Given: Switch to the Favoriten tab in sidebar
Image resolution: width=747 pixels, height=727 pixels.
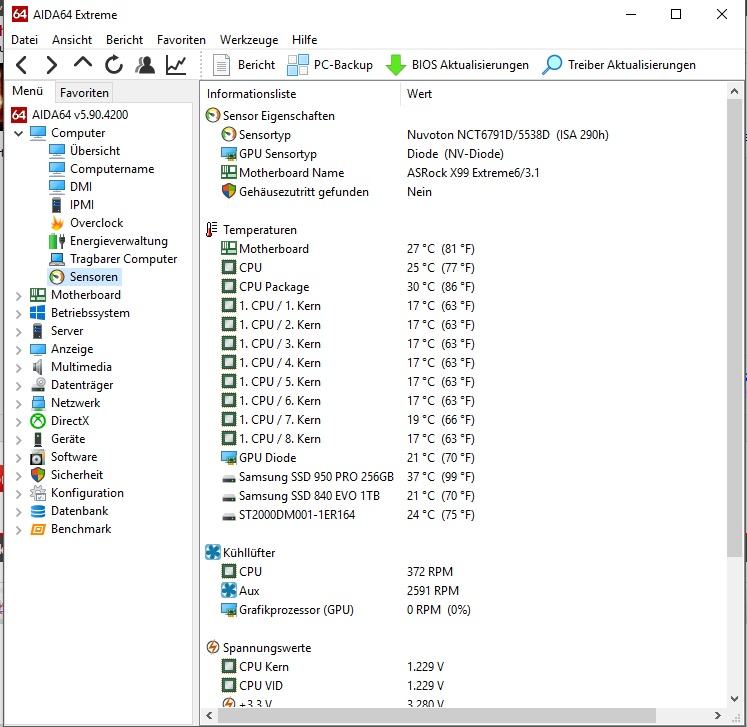Looking at the screenshot, I should click(84, 92).
